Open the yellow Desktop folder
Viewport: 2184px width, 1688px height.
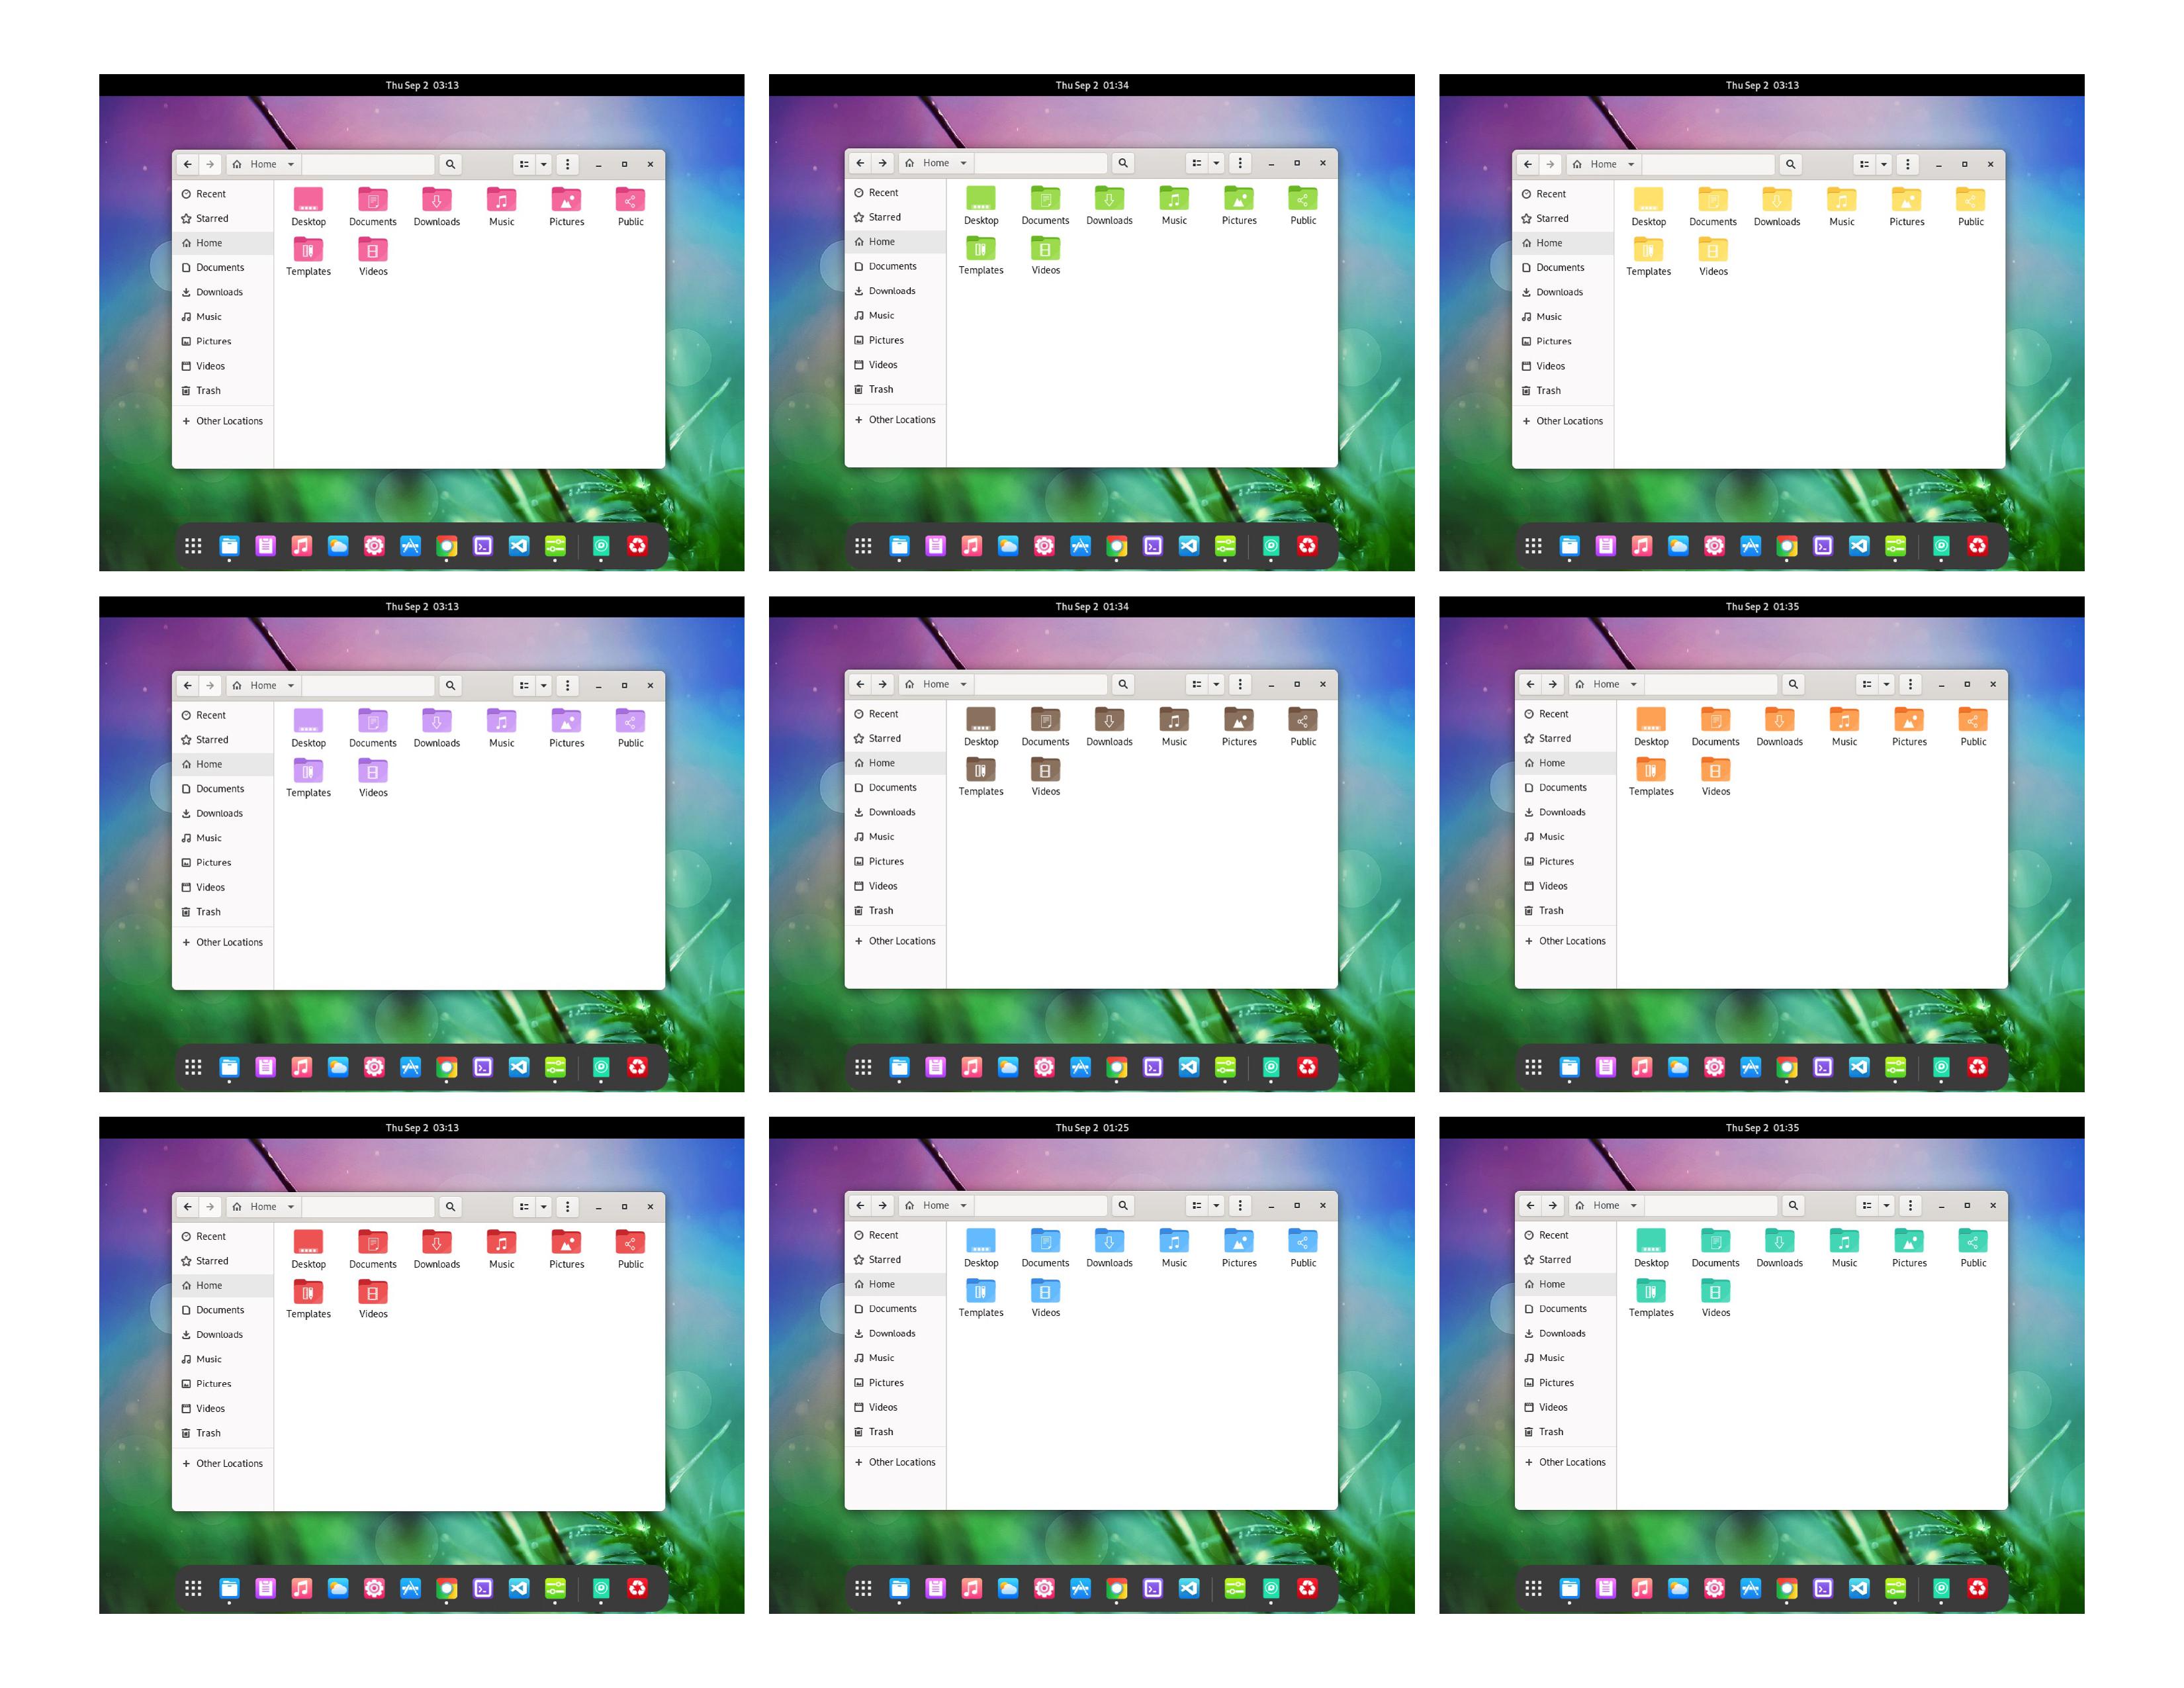[x=1648, y=199]
